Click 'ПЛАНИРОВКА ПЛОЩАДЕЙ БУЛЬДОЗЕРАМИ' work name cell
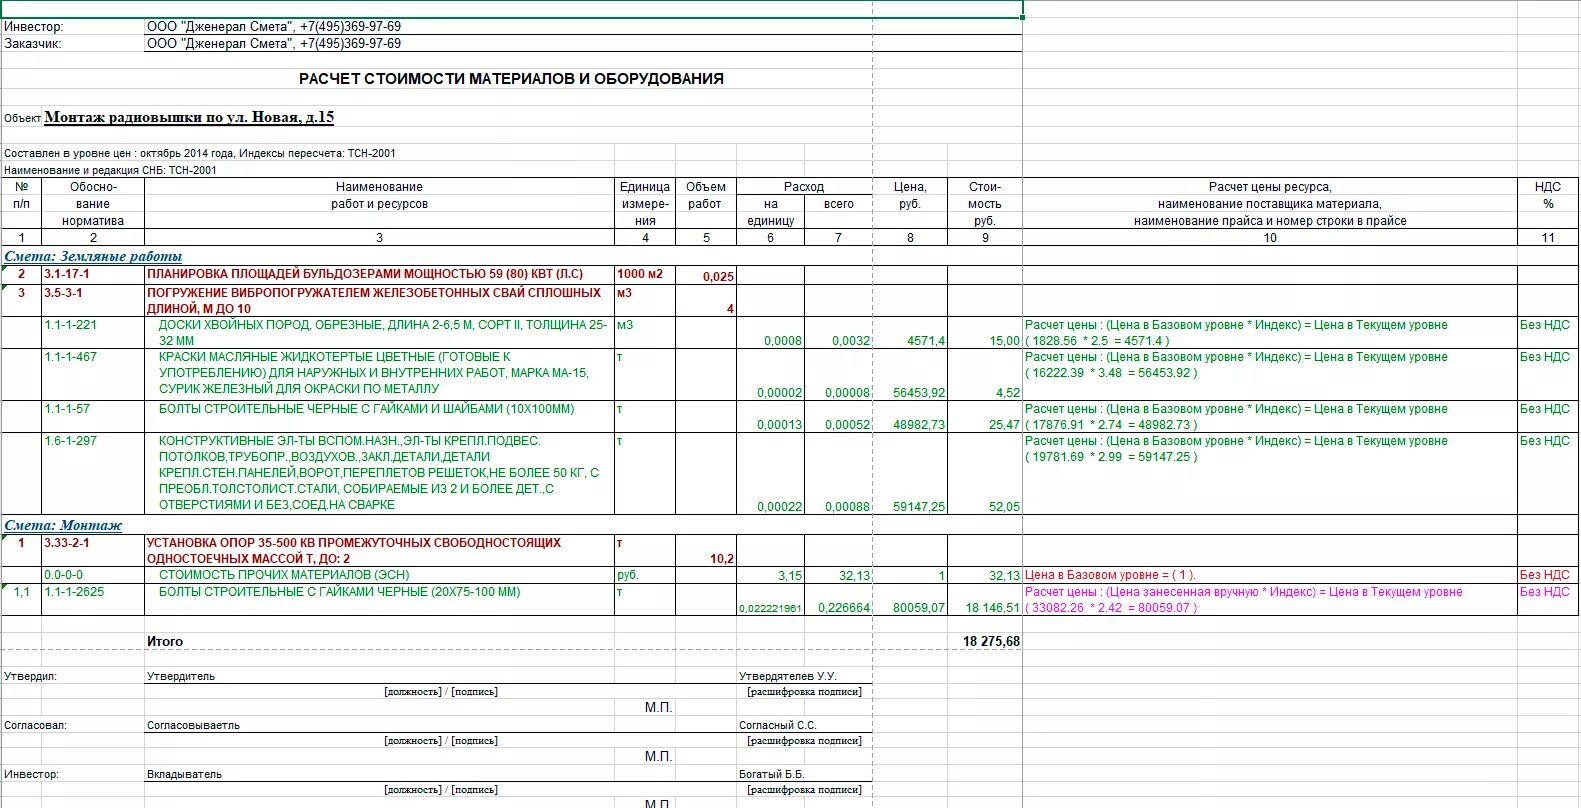 point(379,274)
